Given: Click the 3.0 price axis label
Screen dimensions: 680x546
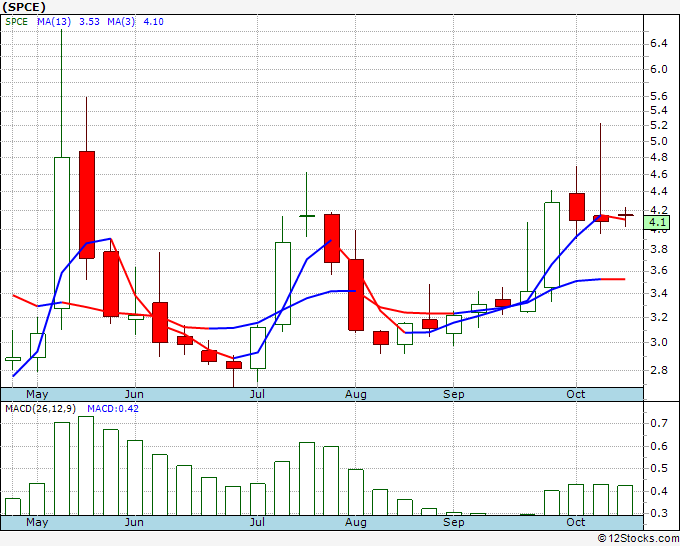Looking at the screenshot, I should [659, 342].
